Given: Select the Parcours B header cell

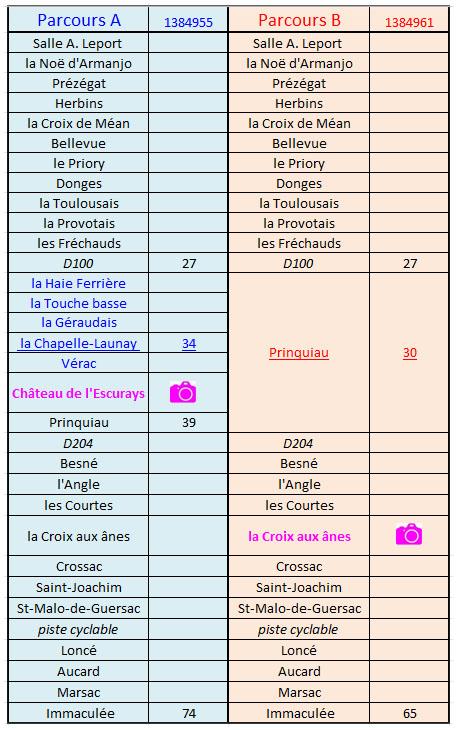Looking at the screenshot, I should pos(299,20).
